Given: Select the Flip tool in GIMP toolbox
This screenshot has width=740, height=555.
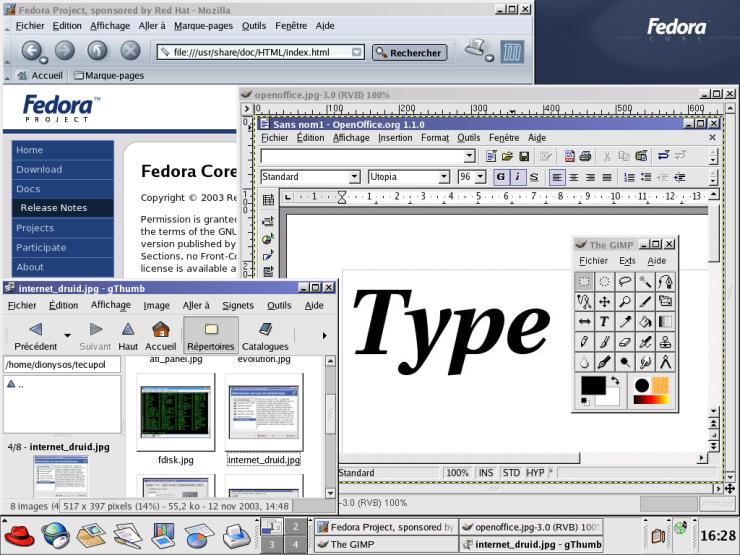Looking at the screenshot, I should [584, 322].
